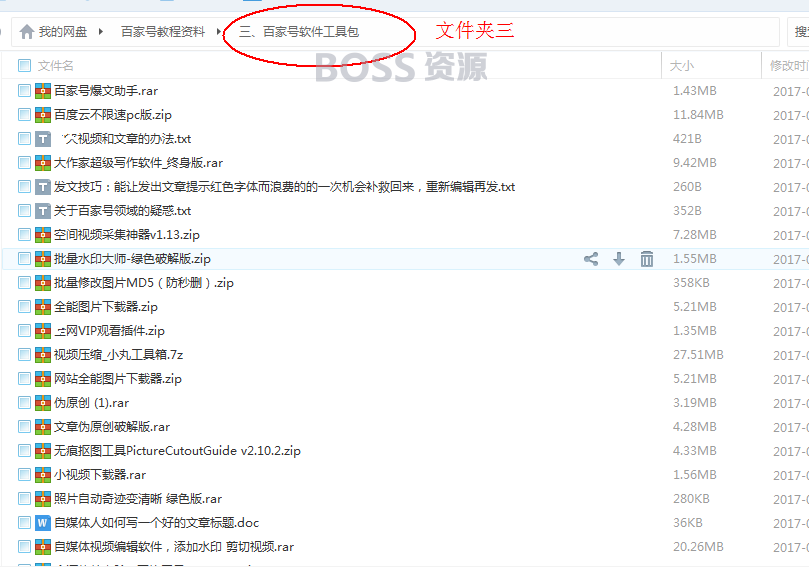
Task: Click archive icon of PictureCutoutGuide v2.10.2.zip
Action: 43,450
